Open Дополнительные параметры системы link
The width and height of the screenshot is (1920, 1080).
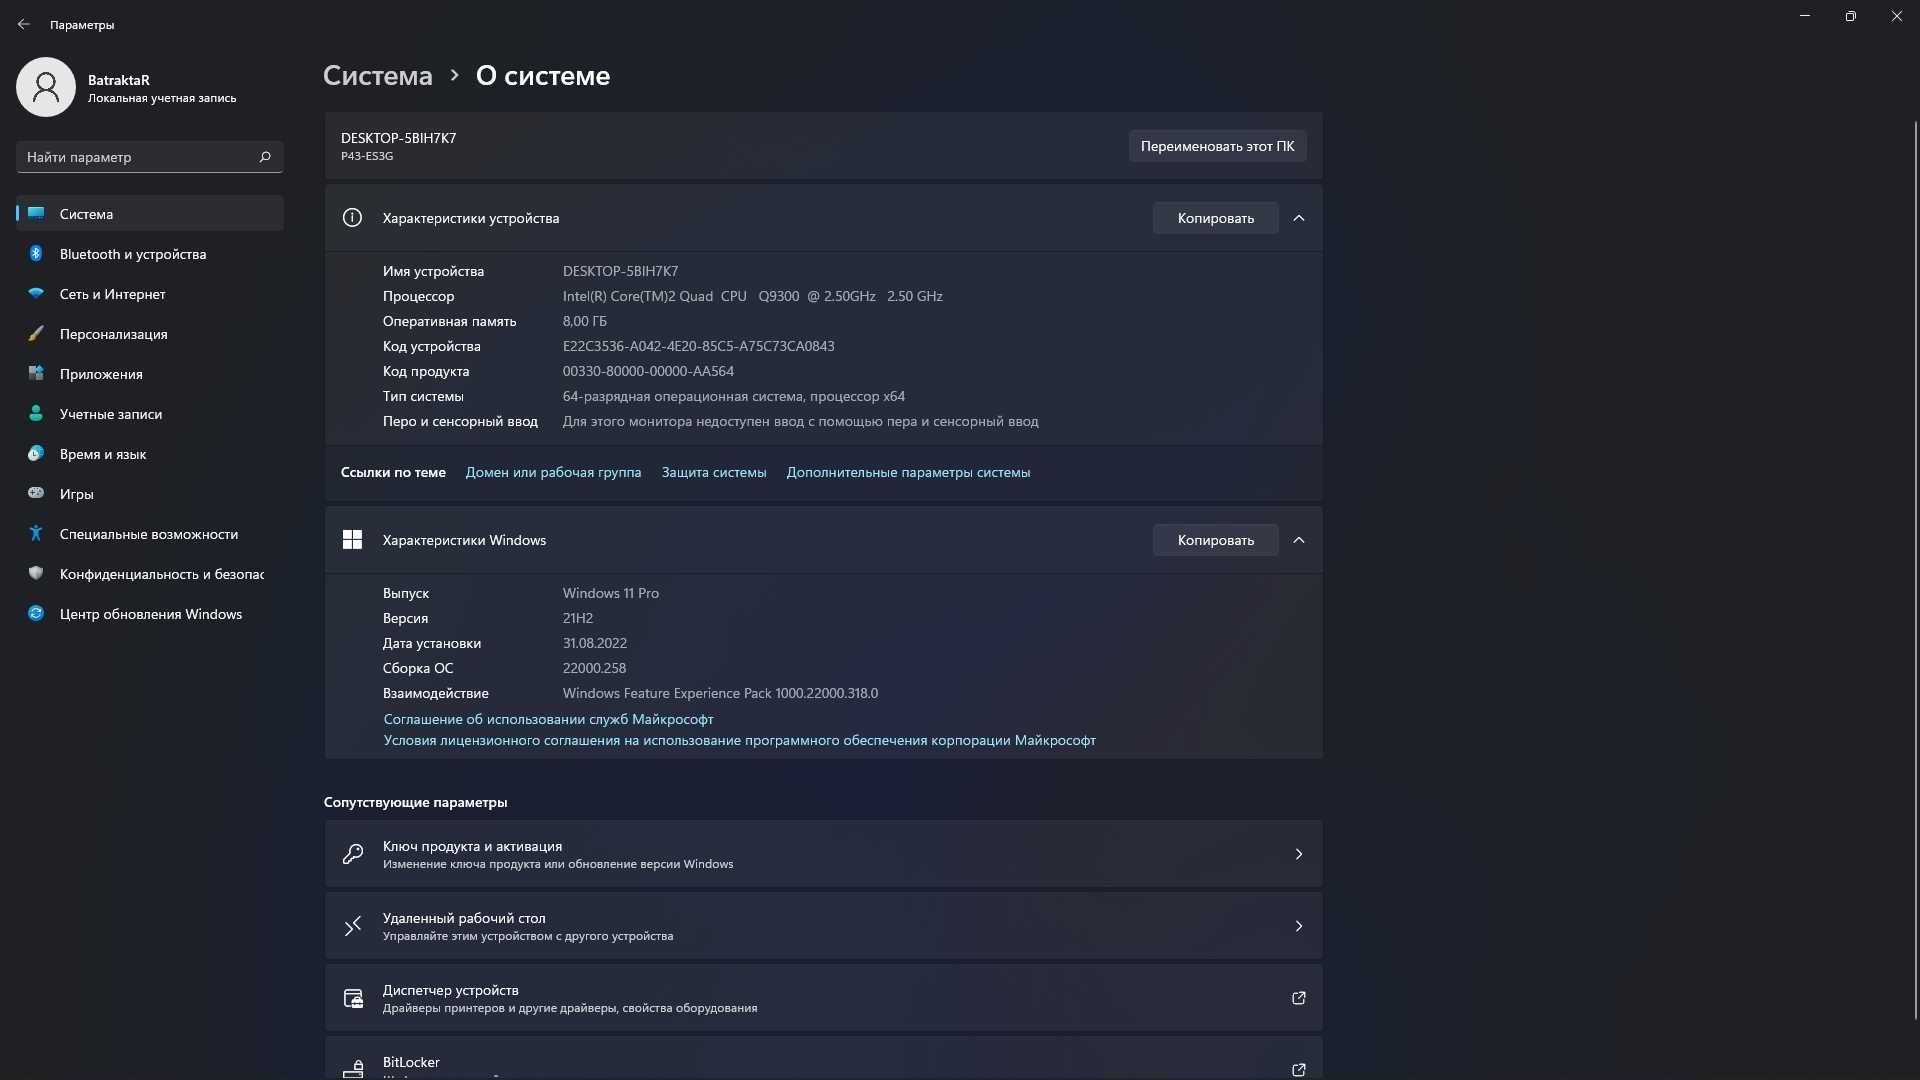pos(908,472)
